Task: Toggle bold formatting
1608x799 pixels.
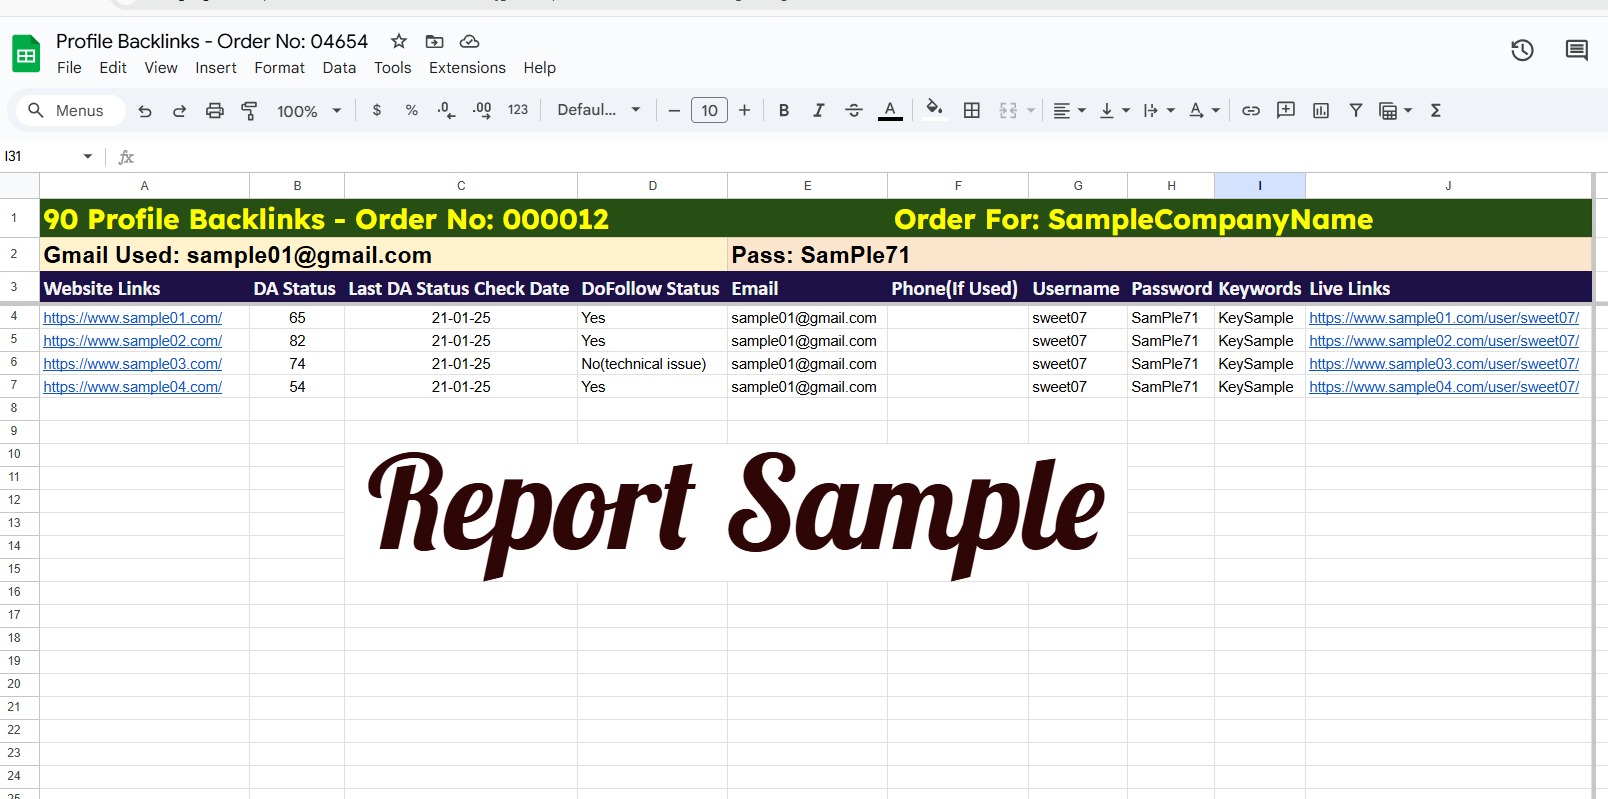Action: 784,110
